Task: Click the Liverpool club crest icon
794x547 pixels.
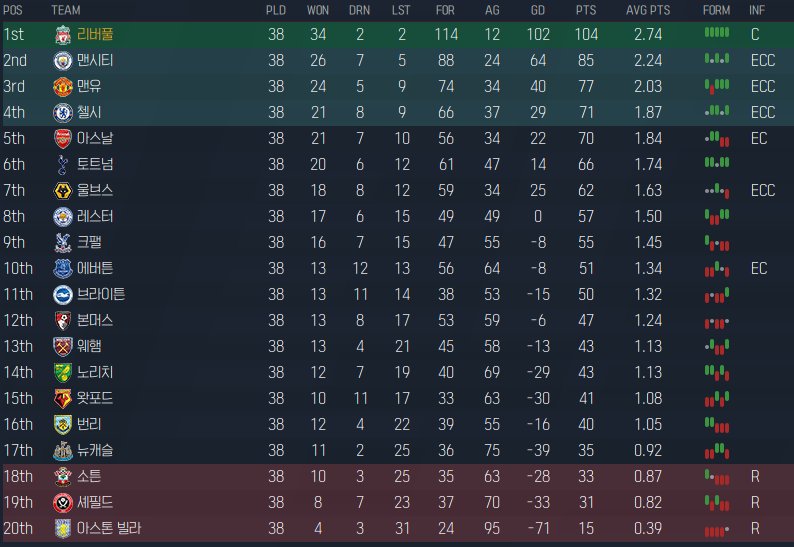Action: tap(63, 34)
